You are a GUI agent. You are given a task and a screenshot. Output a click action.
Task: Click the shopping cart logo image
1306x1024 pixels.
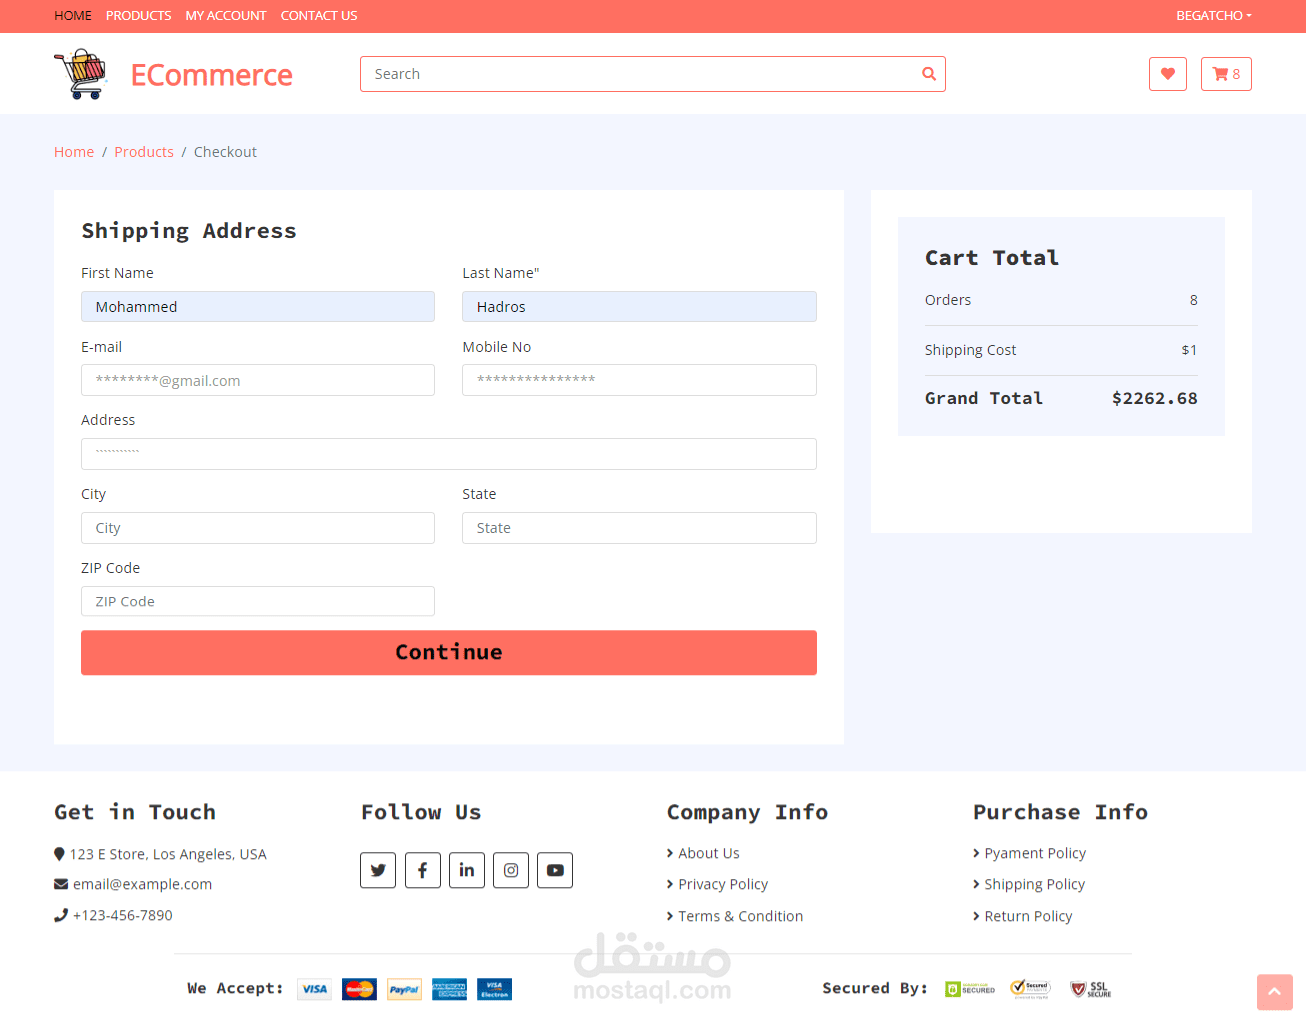80,74
